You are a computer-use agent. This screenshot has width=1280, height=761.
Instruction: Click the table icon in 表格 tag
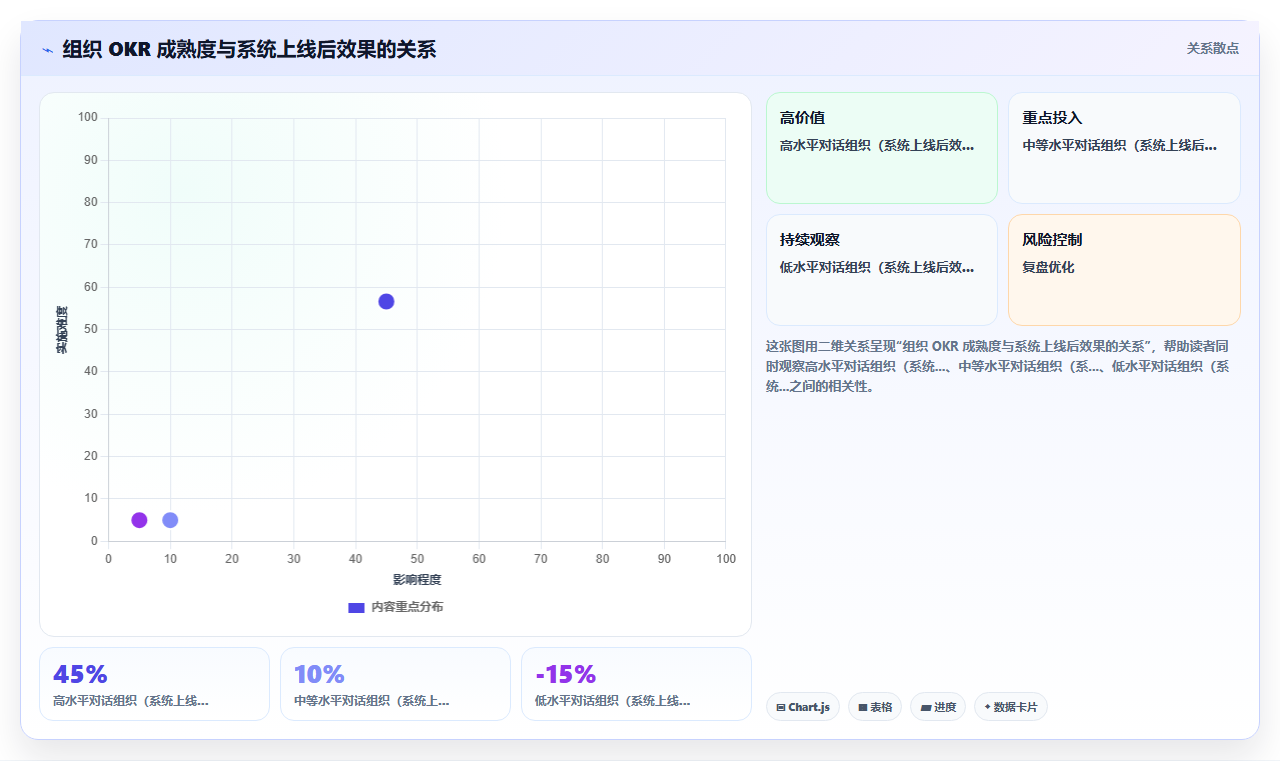[863, 707]
